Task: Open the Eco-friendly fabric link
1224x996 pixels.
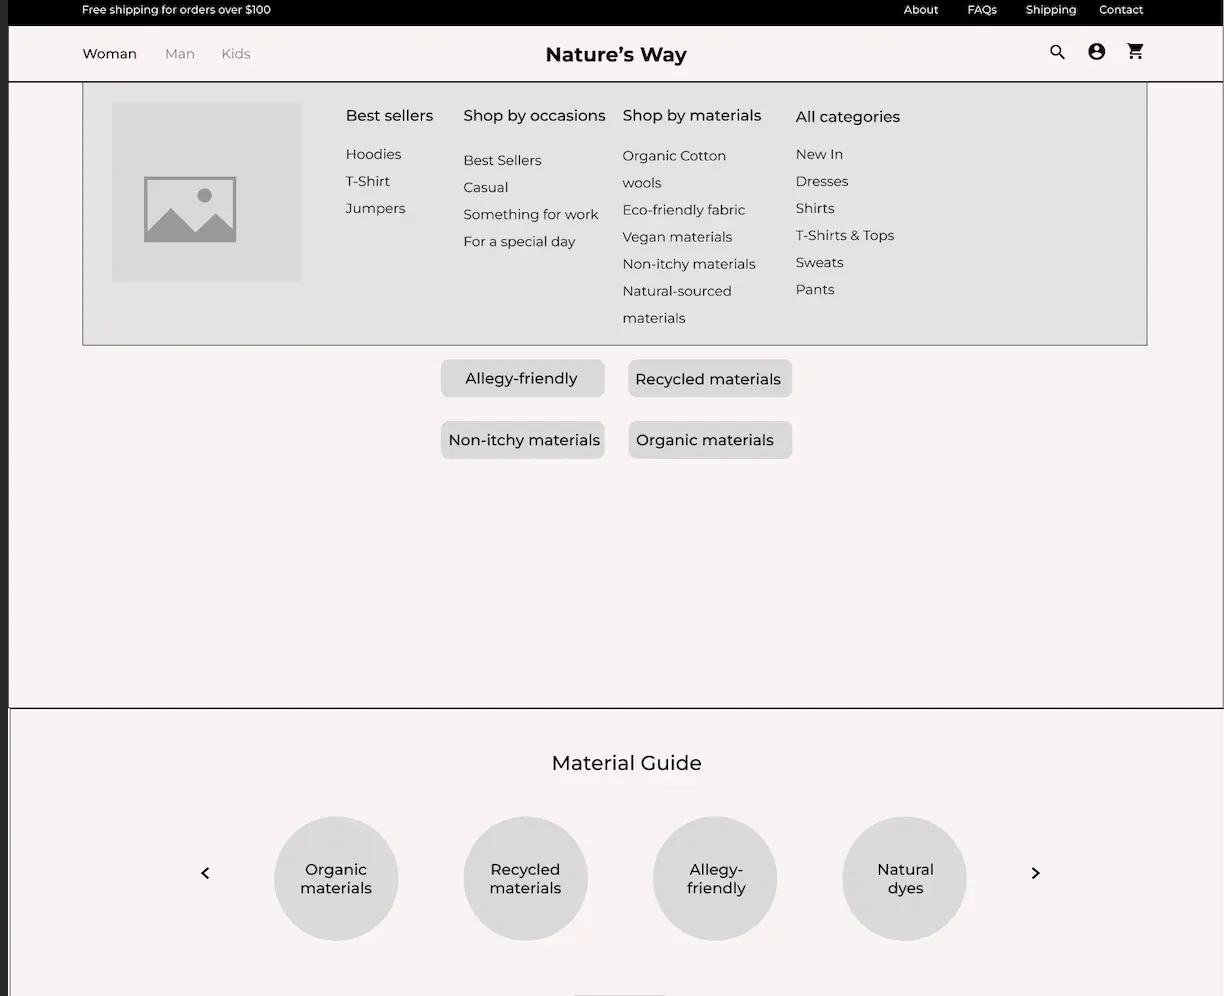Action: 684,210
